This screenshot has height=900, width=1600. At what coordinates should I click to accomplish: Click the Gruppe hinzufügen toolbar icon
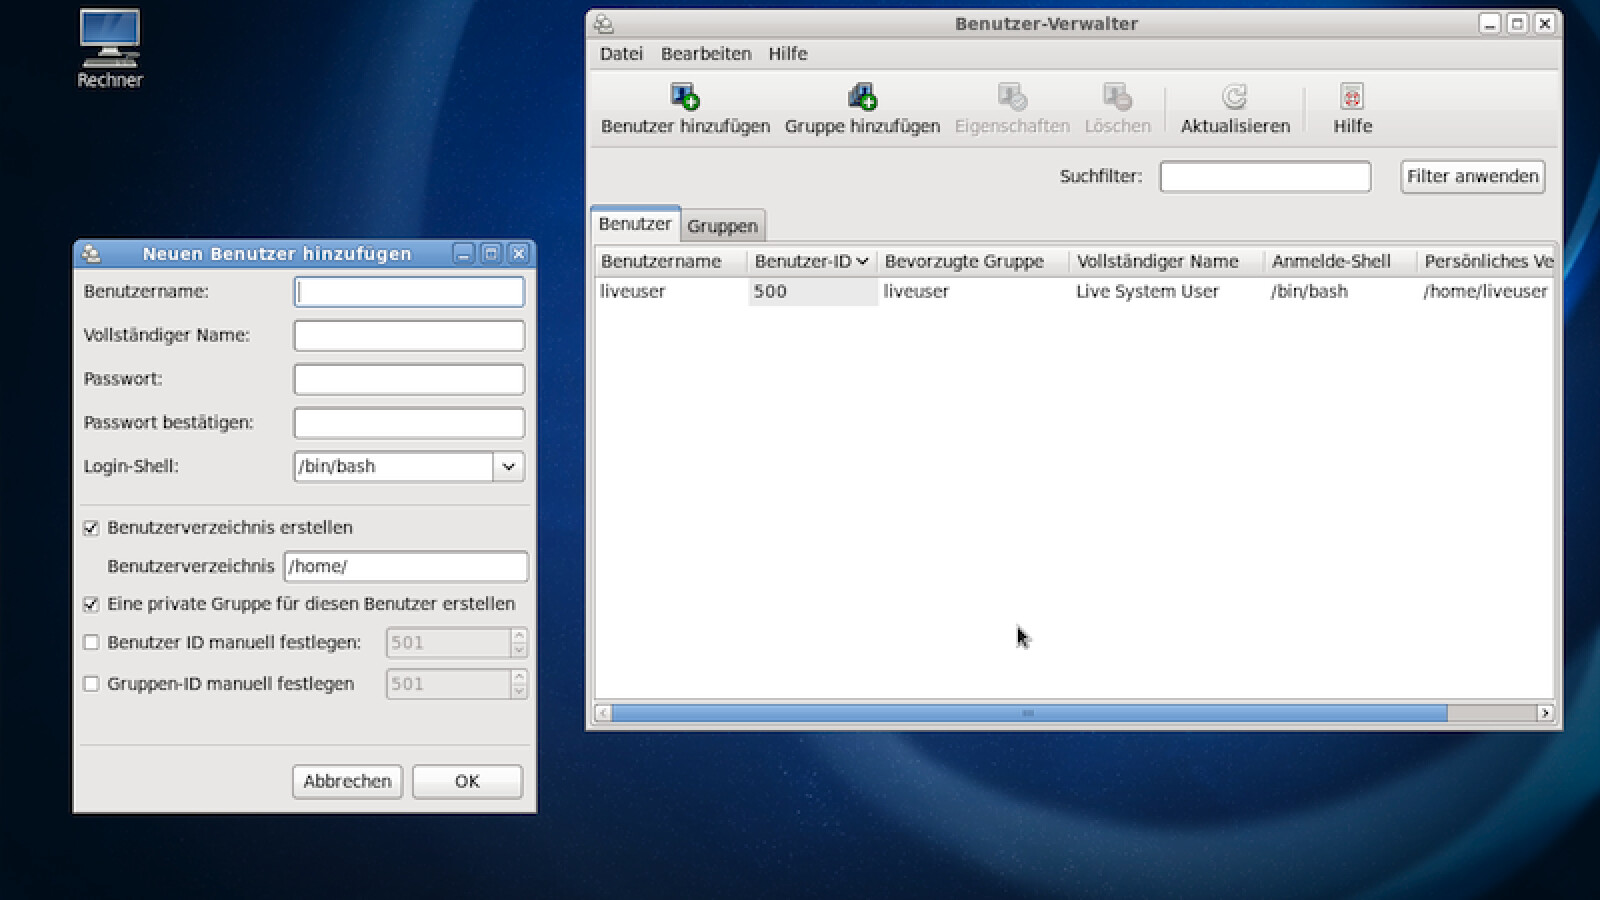click(862, 96)
